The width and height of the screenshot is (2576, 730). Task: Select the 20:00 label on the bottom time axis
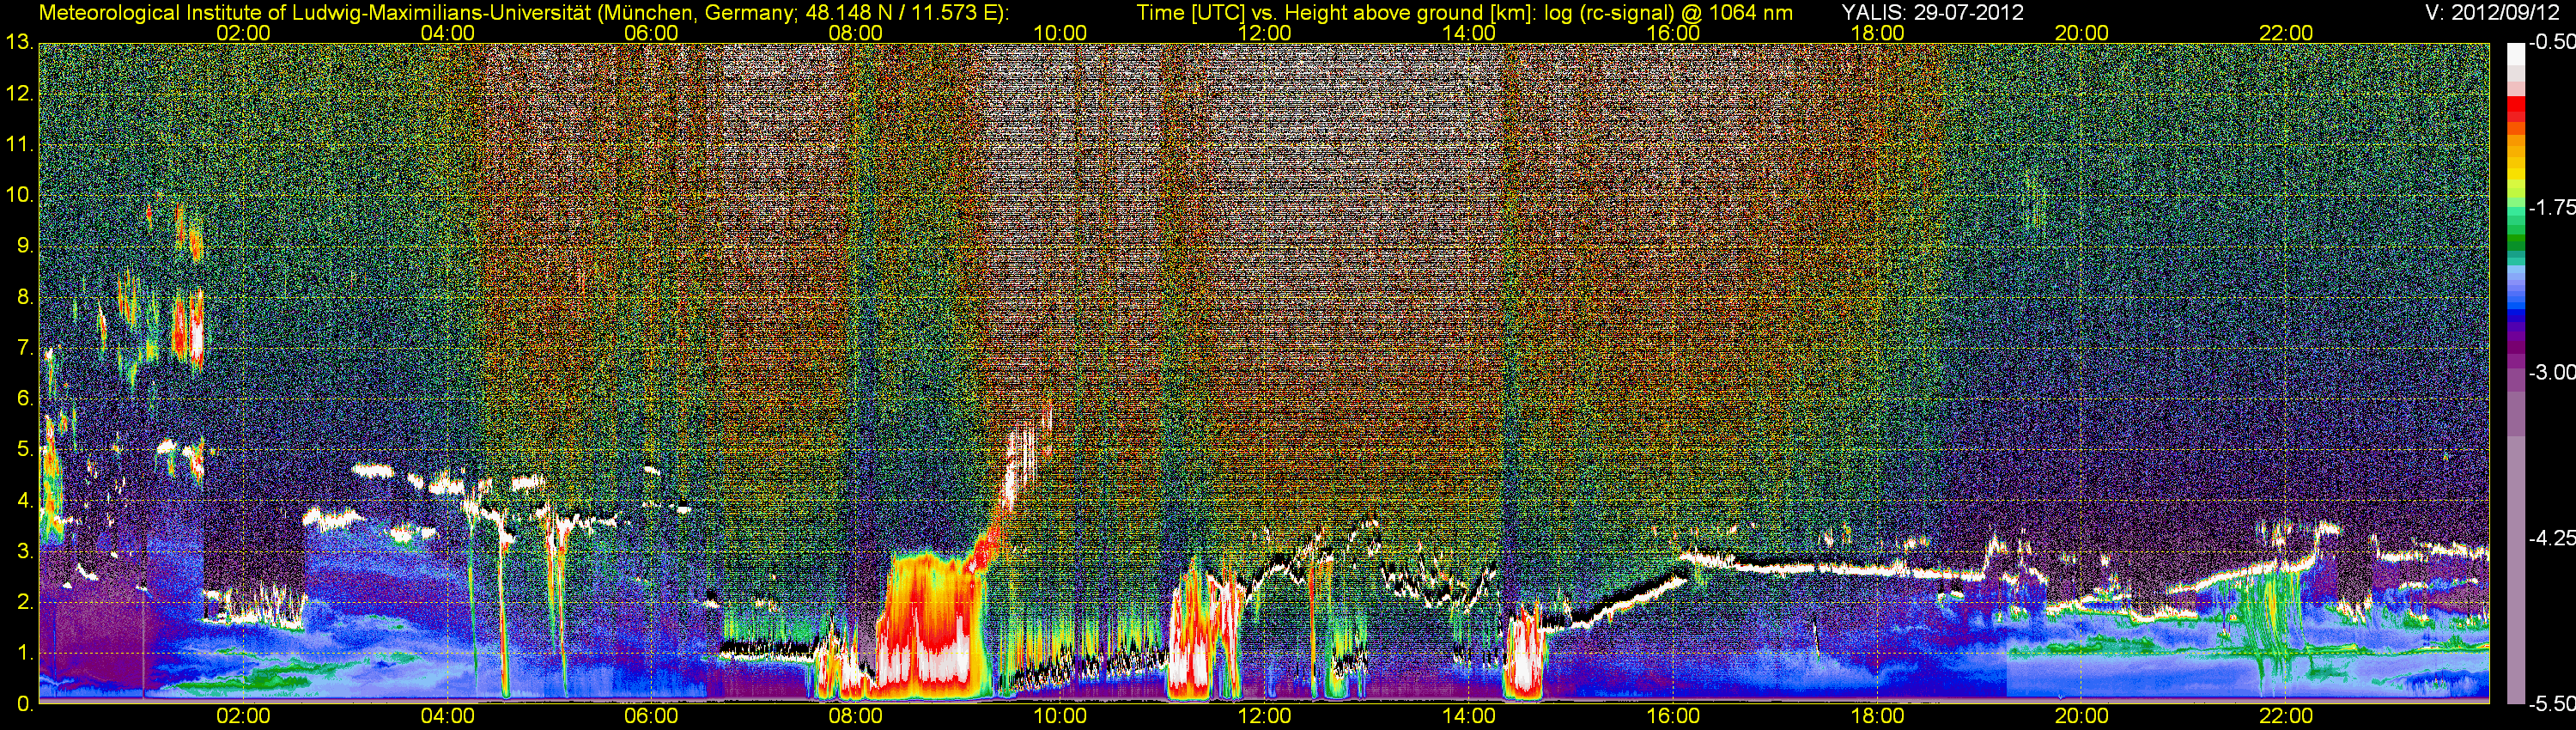[x=2082, y=716]
